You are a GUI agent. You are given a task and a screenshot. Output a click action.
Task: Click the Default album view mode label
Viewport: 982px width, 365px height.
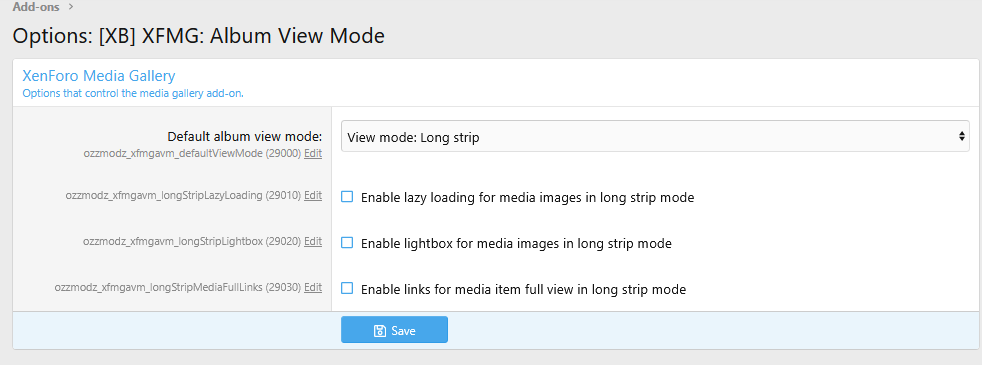[244, 136]
